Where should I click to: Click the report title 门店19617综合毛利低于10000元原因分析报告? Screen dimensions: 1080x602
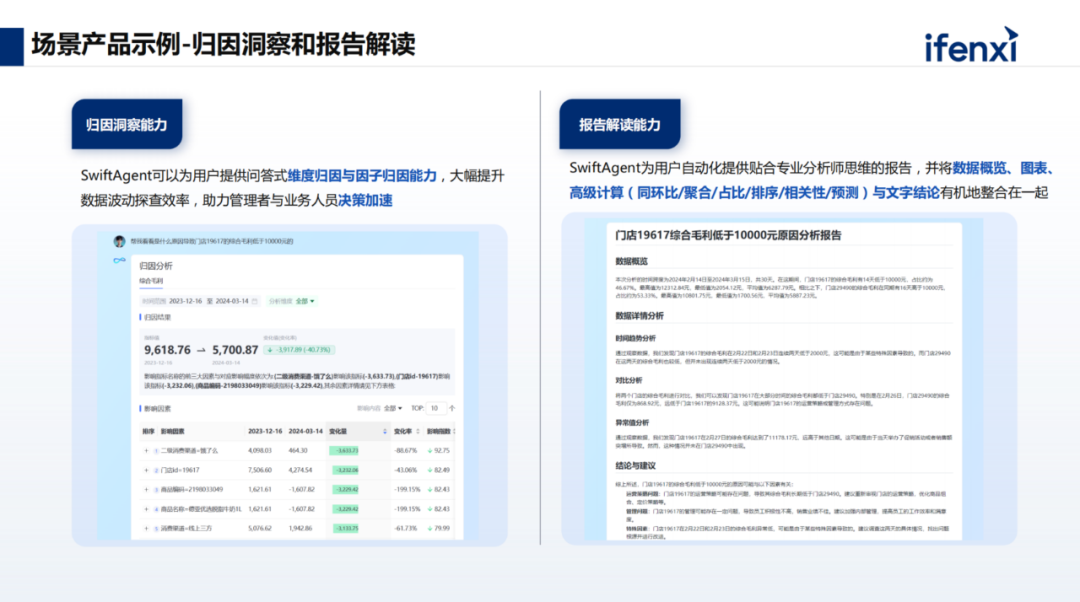(x=728, y=235)
